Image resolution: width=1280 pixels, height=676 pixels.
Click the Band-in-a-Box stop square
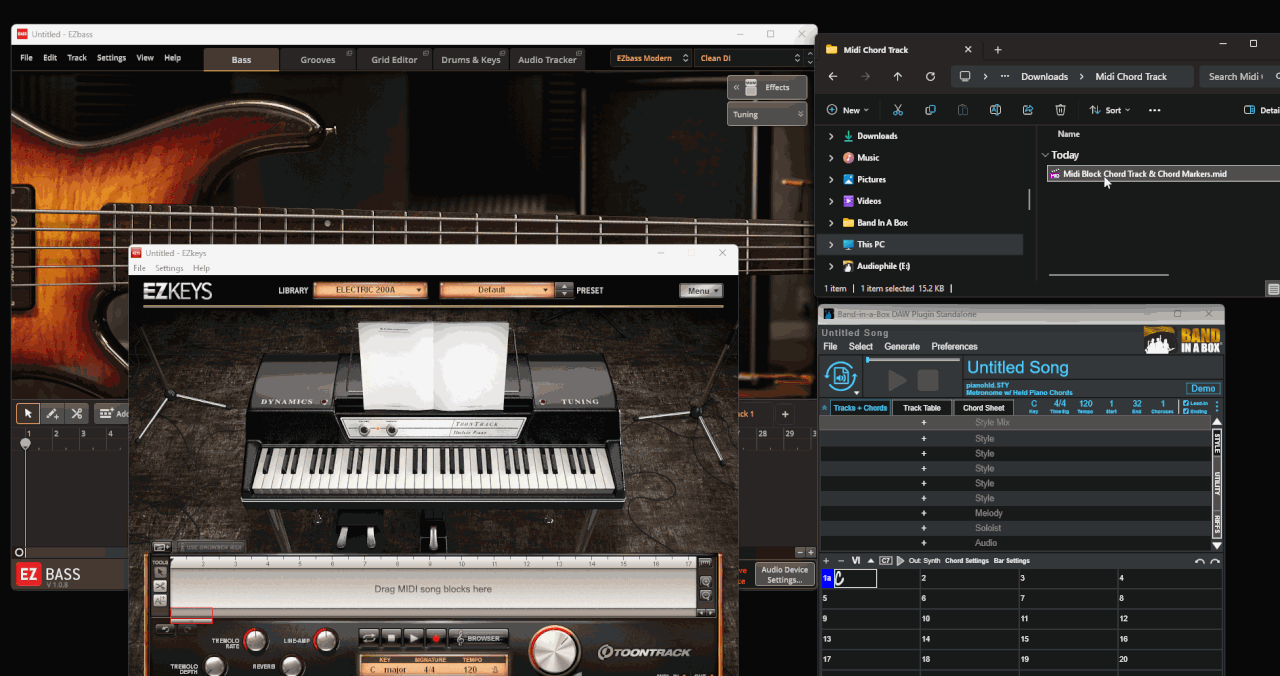click(x=928, y=380)
